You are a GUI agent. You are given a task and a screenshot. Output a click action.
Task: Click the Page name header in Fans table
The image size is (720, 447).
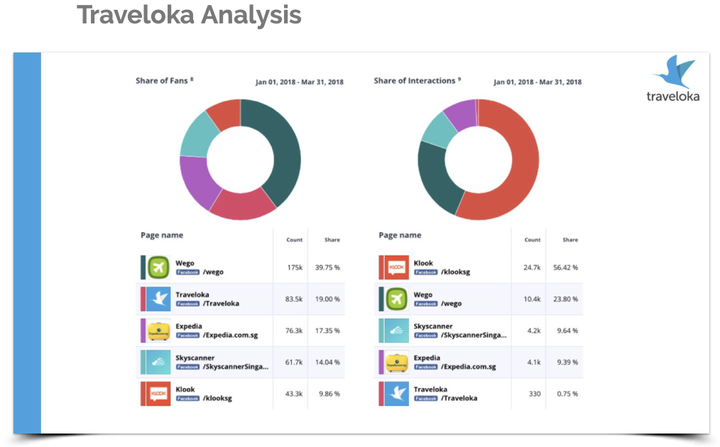coord(163,236)
